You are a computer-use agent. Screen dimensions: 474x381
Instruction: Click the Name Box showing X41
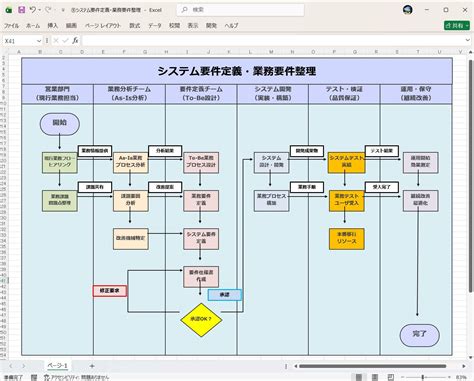tap(18, 41)
